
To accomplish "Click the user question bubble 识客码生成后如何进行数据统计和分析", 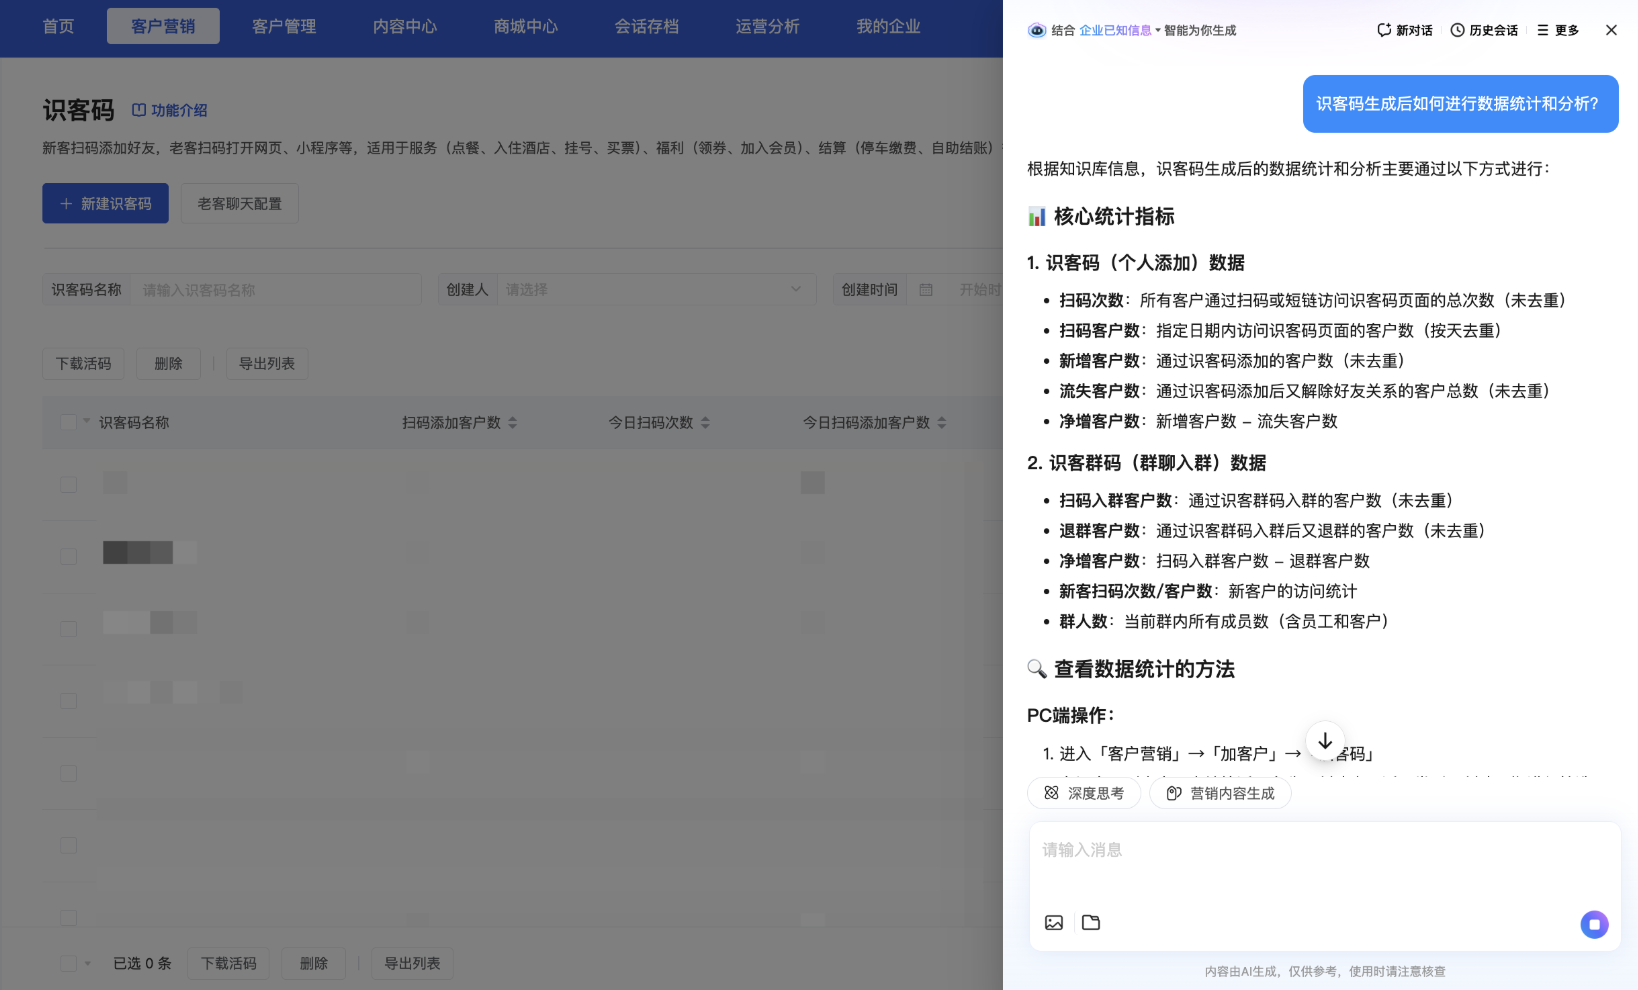I will [1460, 104].
